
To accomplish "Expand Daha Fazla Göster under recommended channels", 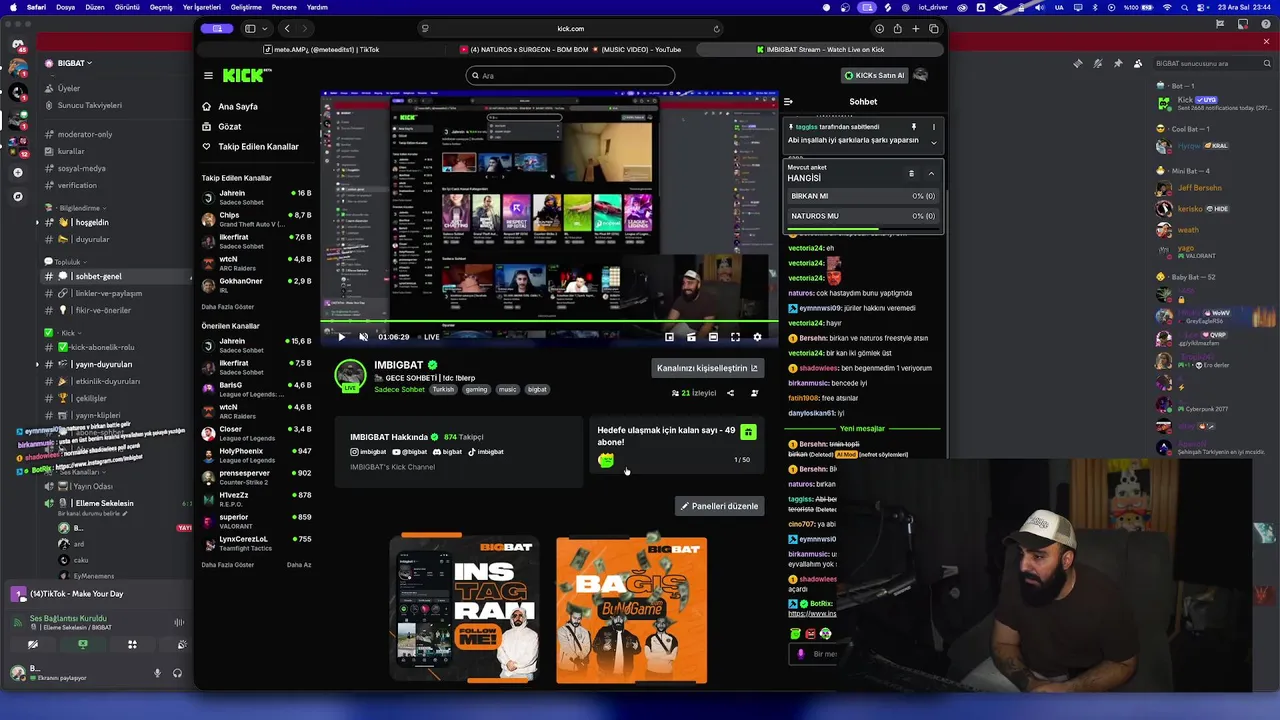I will coord(228,565).
